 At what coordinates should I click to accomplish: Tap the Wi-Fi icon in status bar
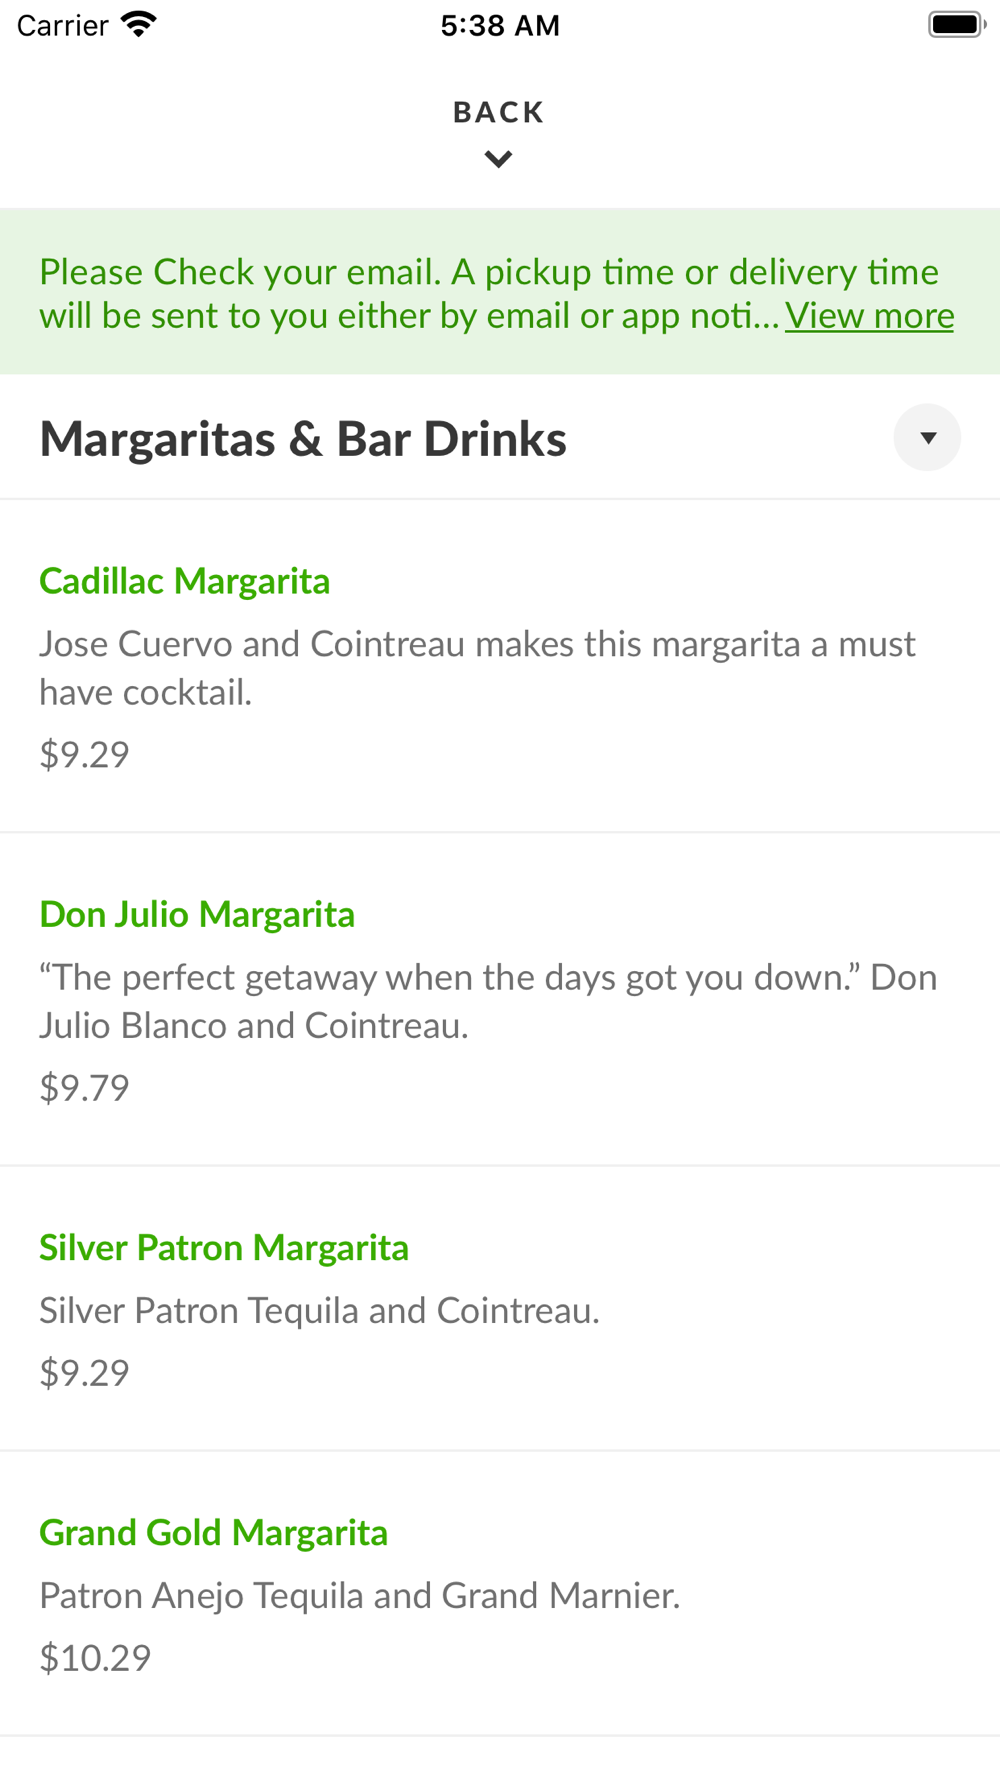click(x=139, y=25)
